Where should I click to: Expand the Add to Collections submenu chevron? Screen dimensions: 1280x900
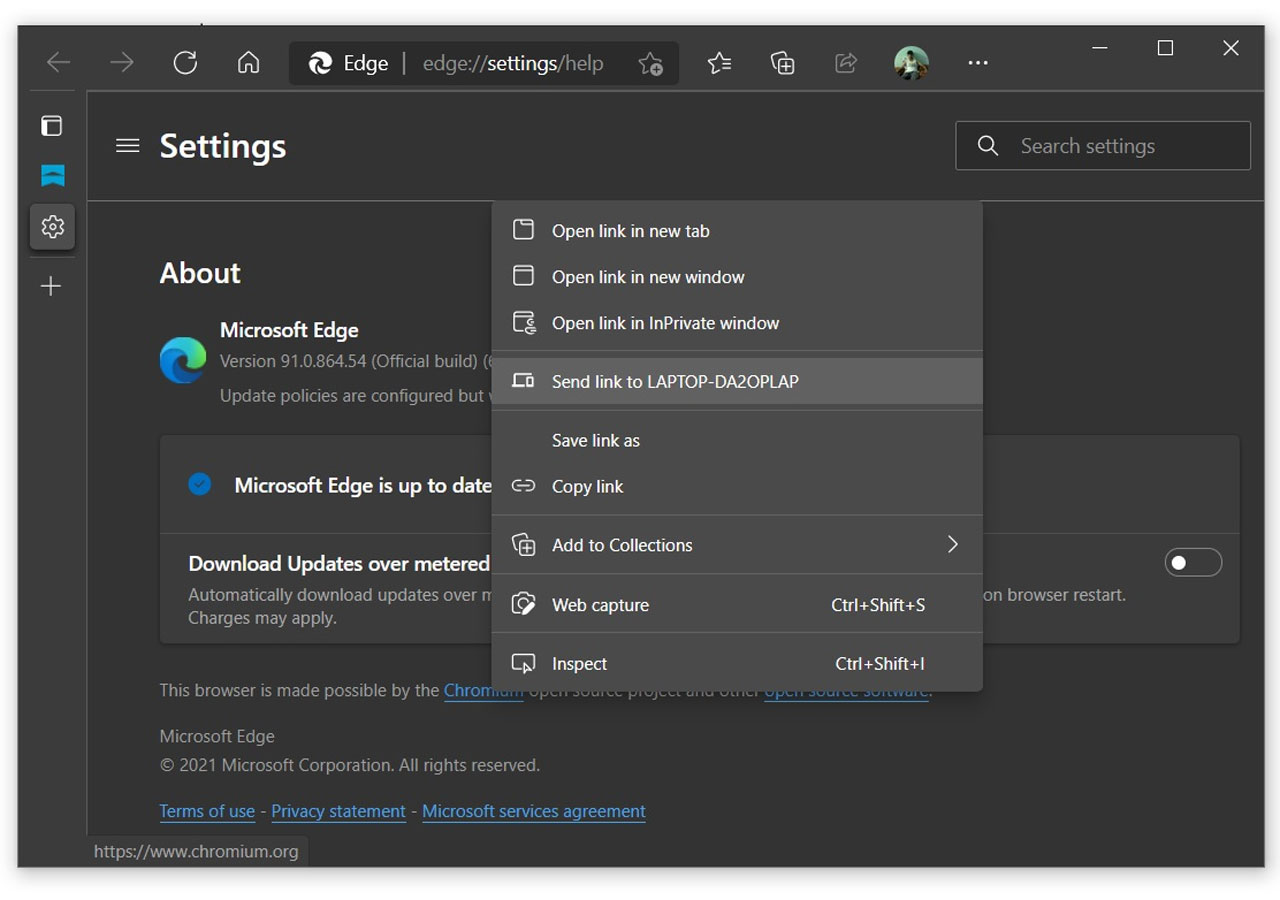pyautogui.click(x=952, y=544)
